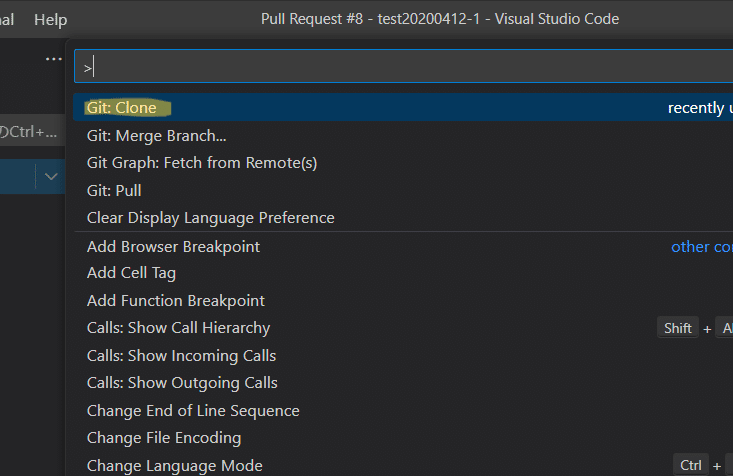
Task: Choose Calls: Show Outgoing Calls
Action: [182, 382]
